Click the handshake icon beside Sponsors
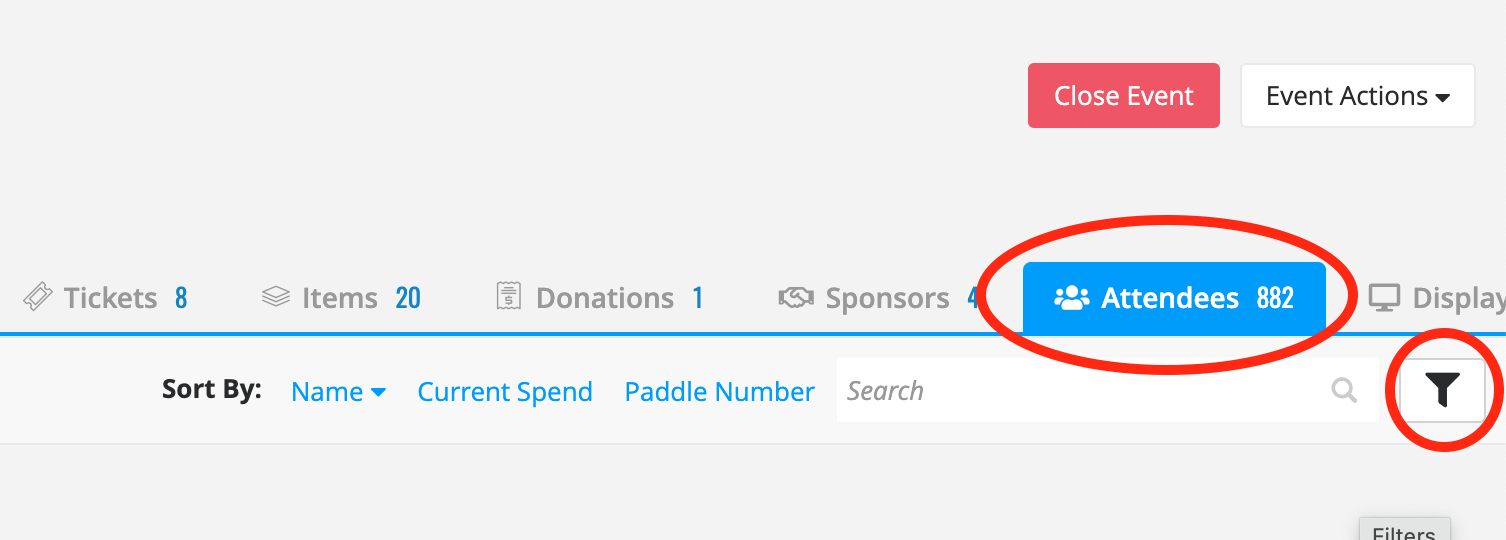Screen dimensions: 1506x540 (x=796, y=297)
